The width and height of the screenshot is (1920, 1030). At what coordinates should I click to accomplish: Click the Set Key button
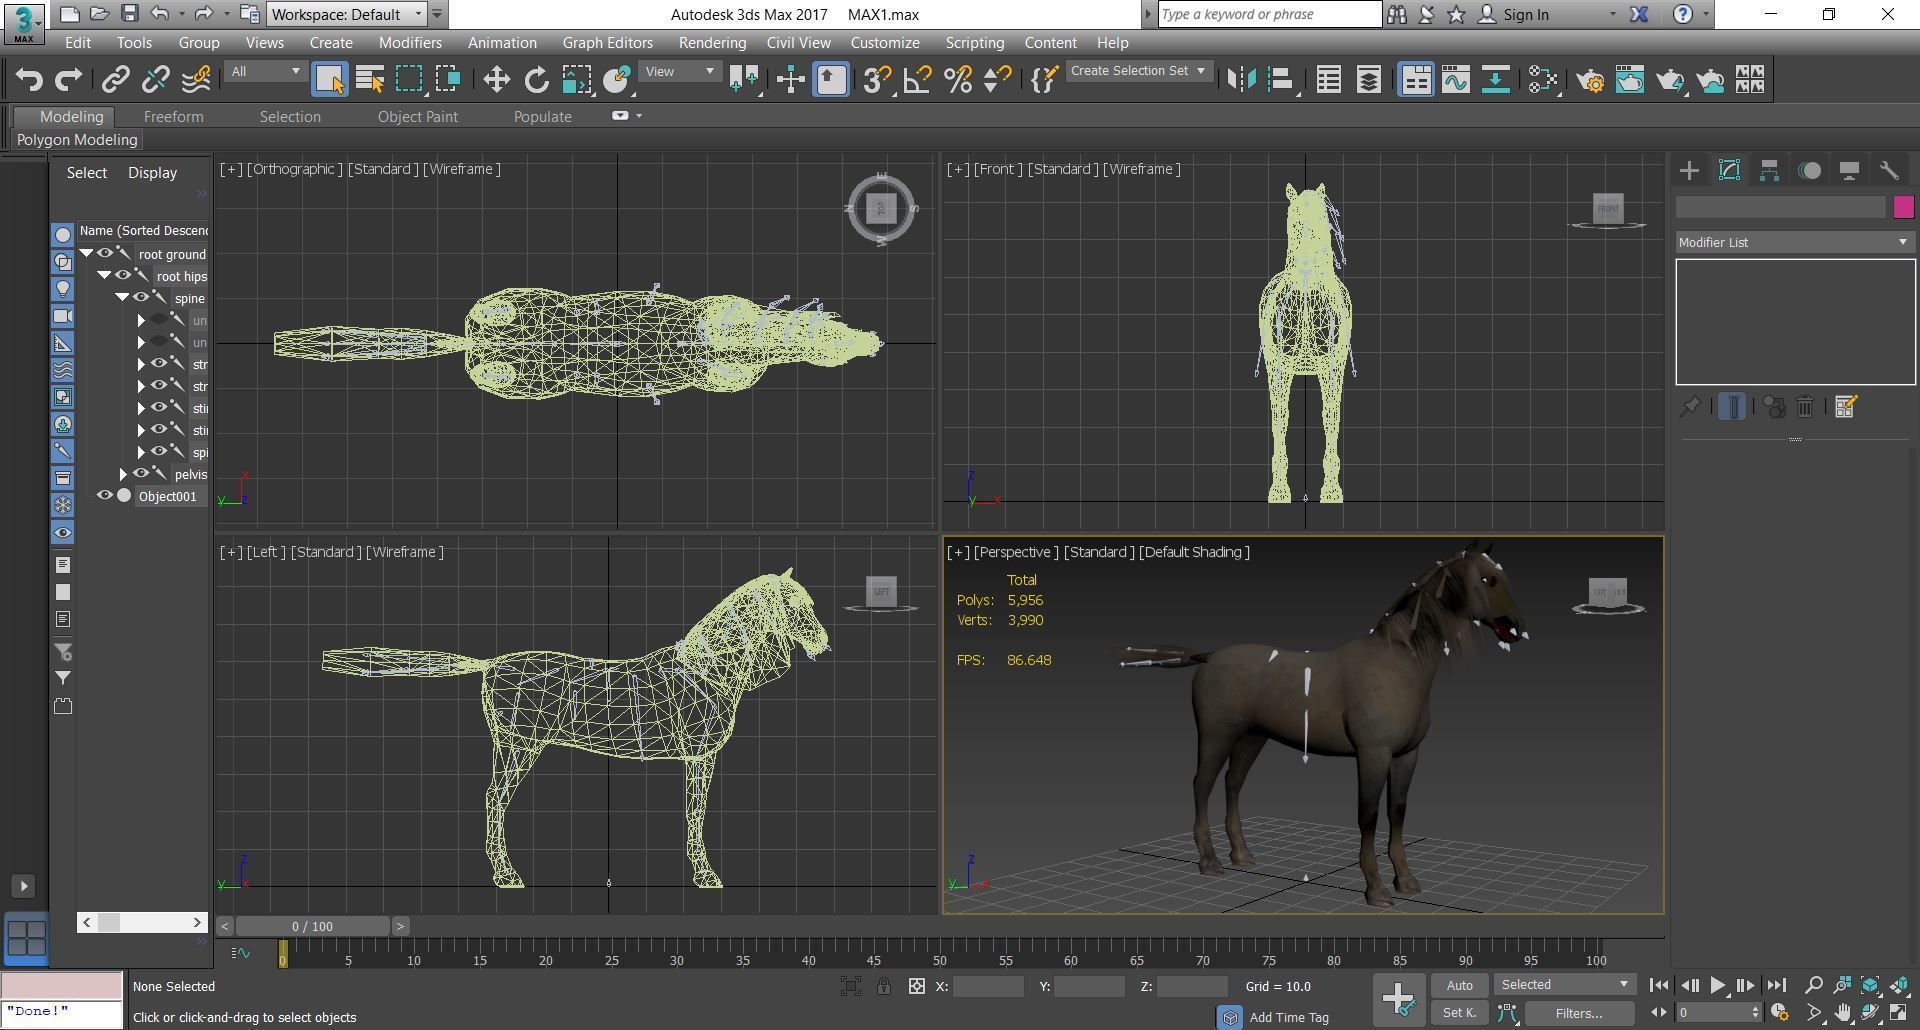[1460, 1013]
